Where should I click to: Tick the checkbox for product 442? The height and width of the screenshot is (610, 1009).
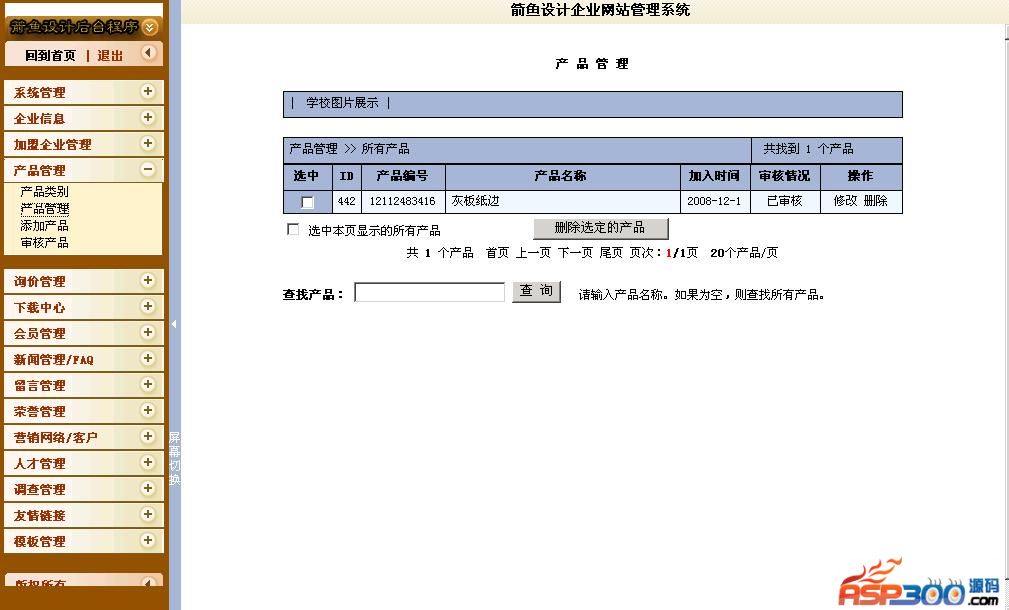pos(308,202)
